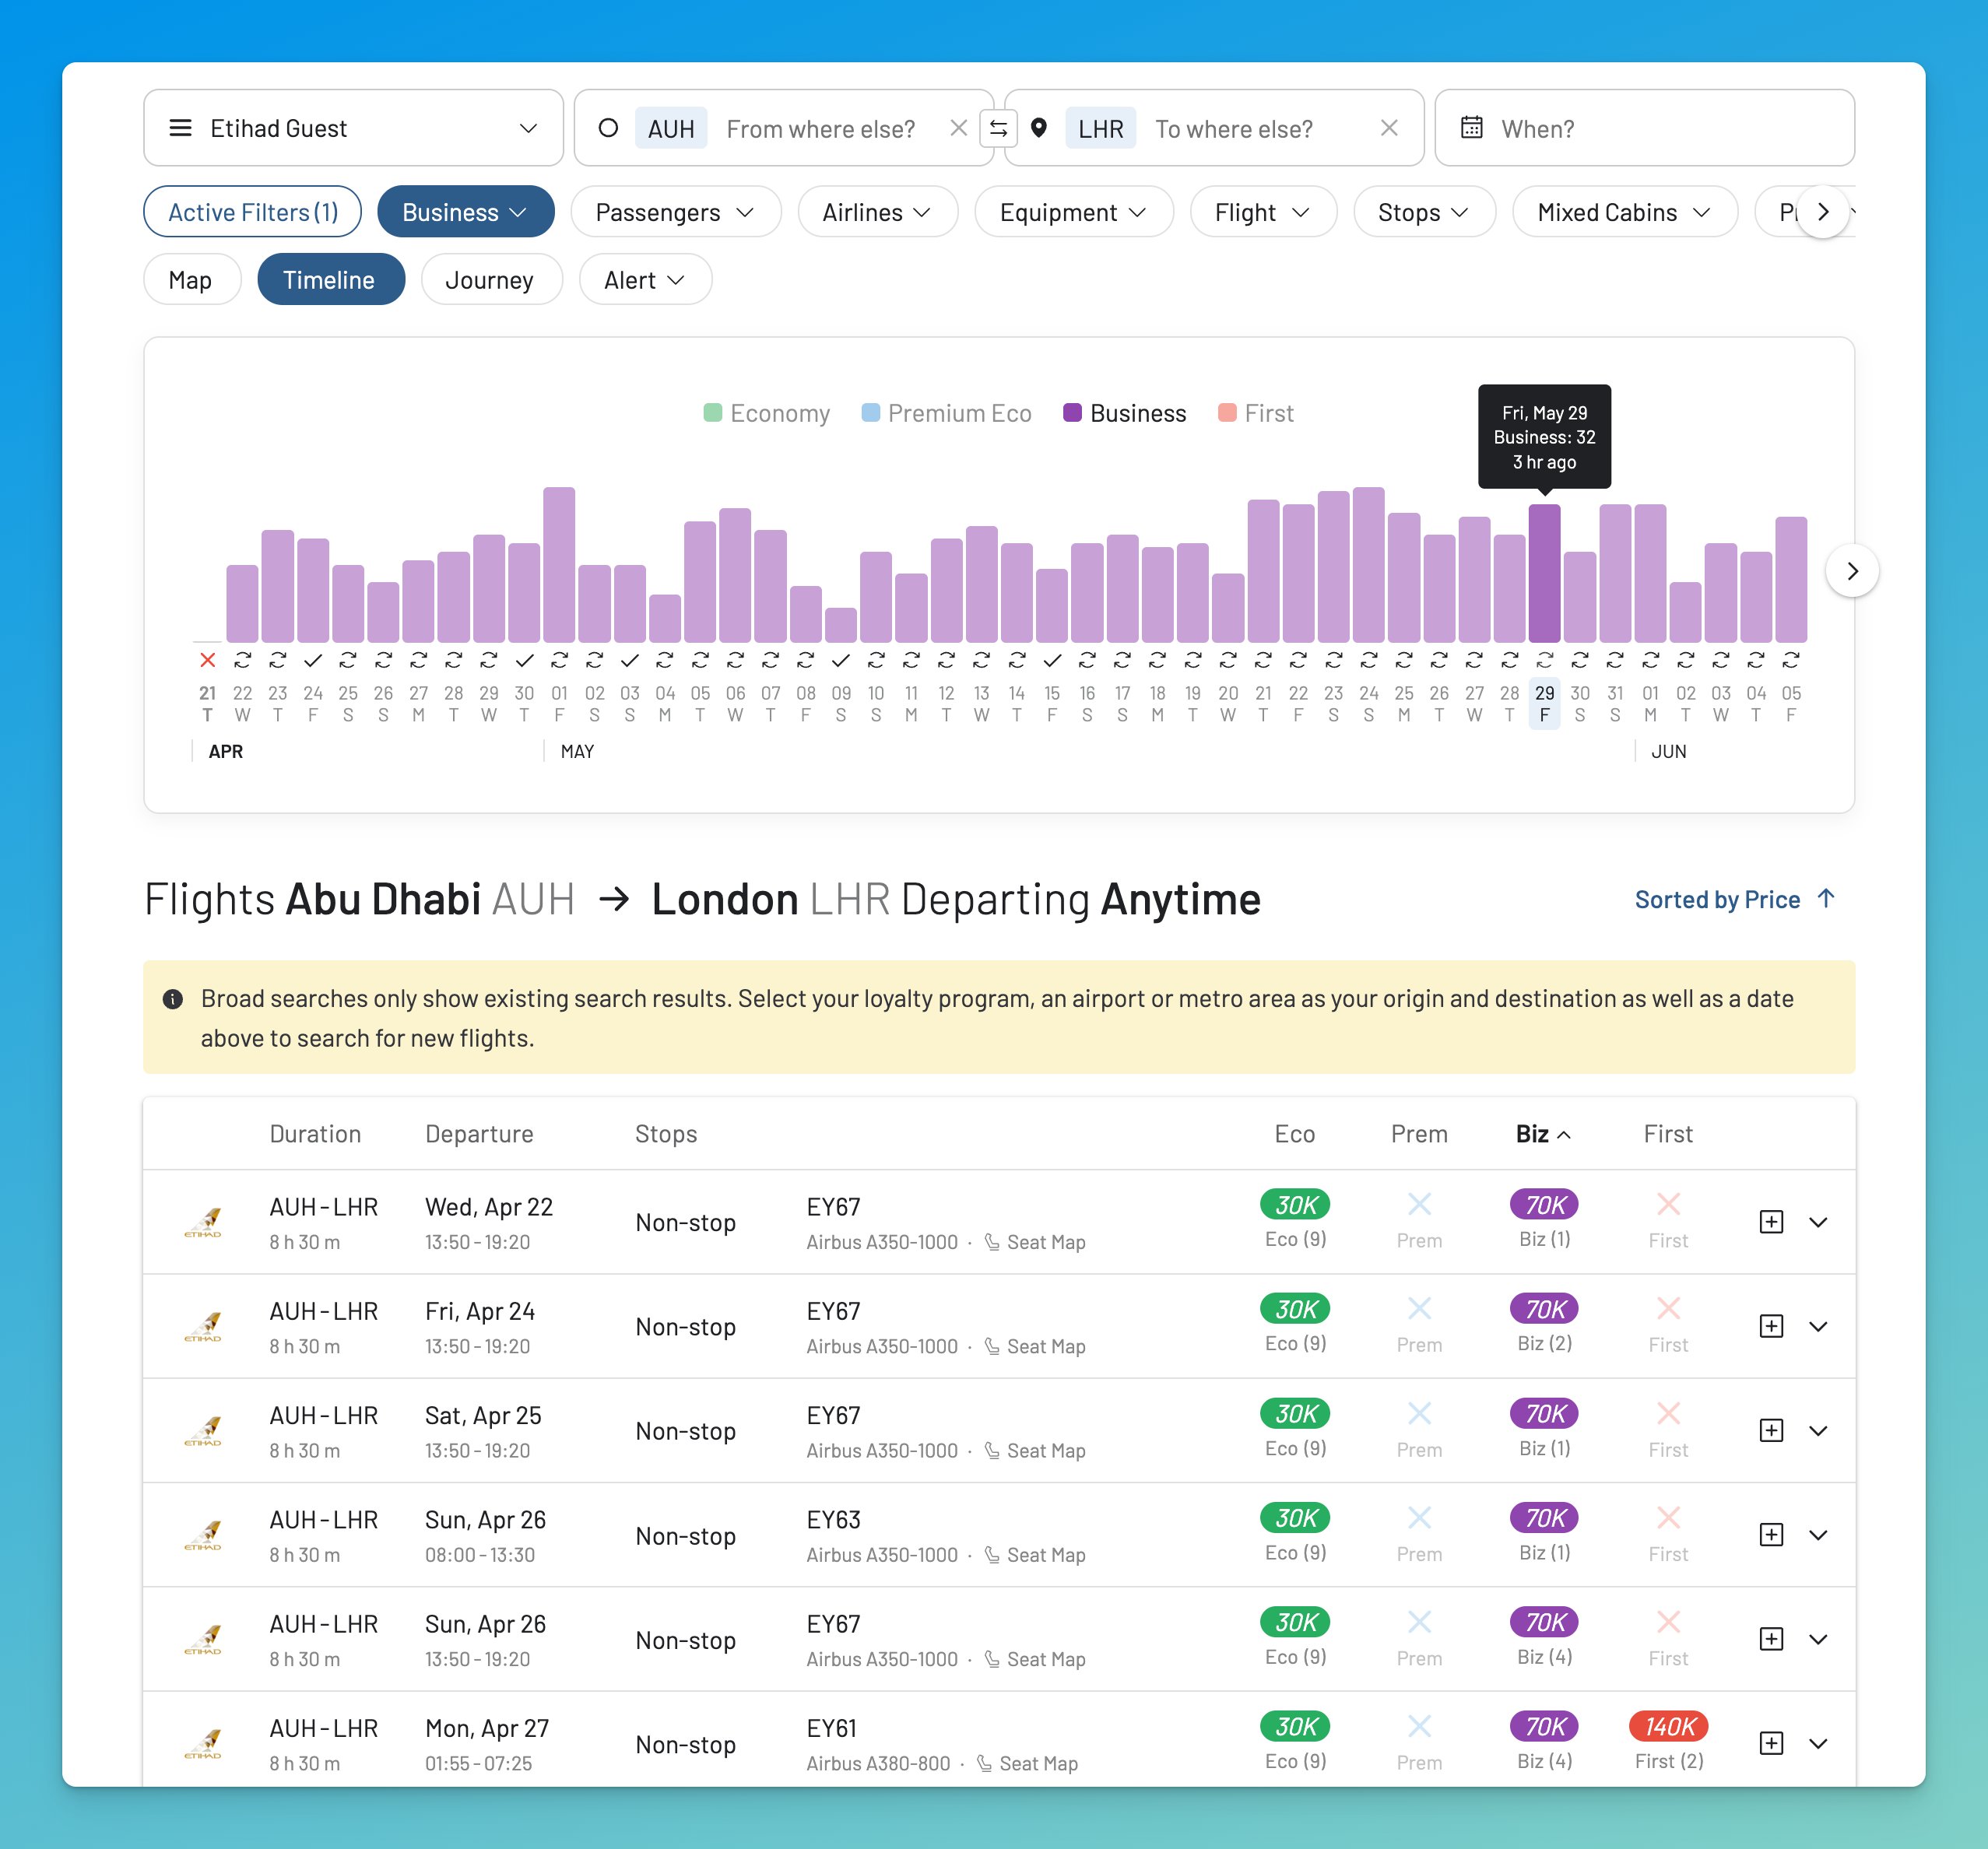Screen dimensions: 1988x1849
Task: Click the Seat Map phone icon on first flight
Action: 991,1242
